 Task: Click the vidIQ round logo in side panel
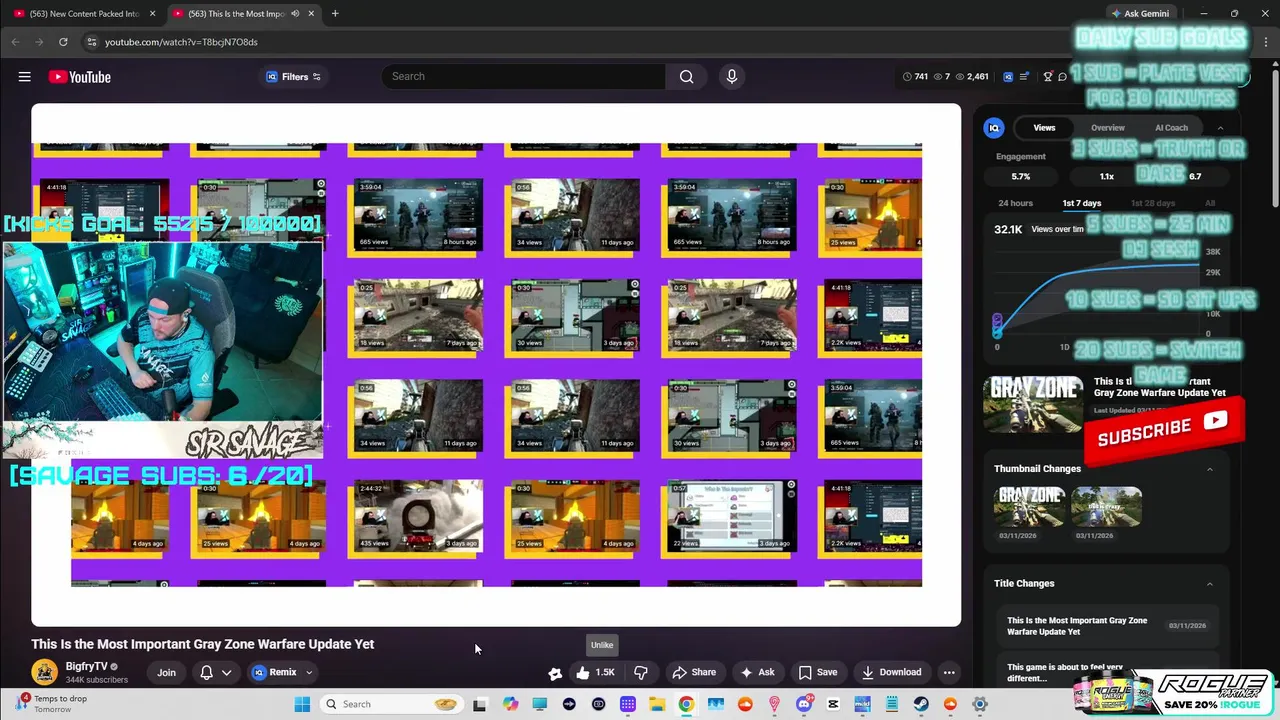[x=994, y=128]
